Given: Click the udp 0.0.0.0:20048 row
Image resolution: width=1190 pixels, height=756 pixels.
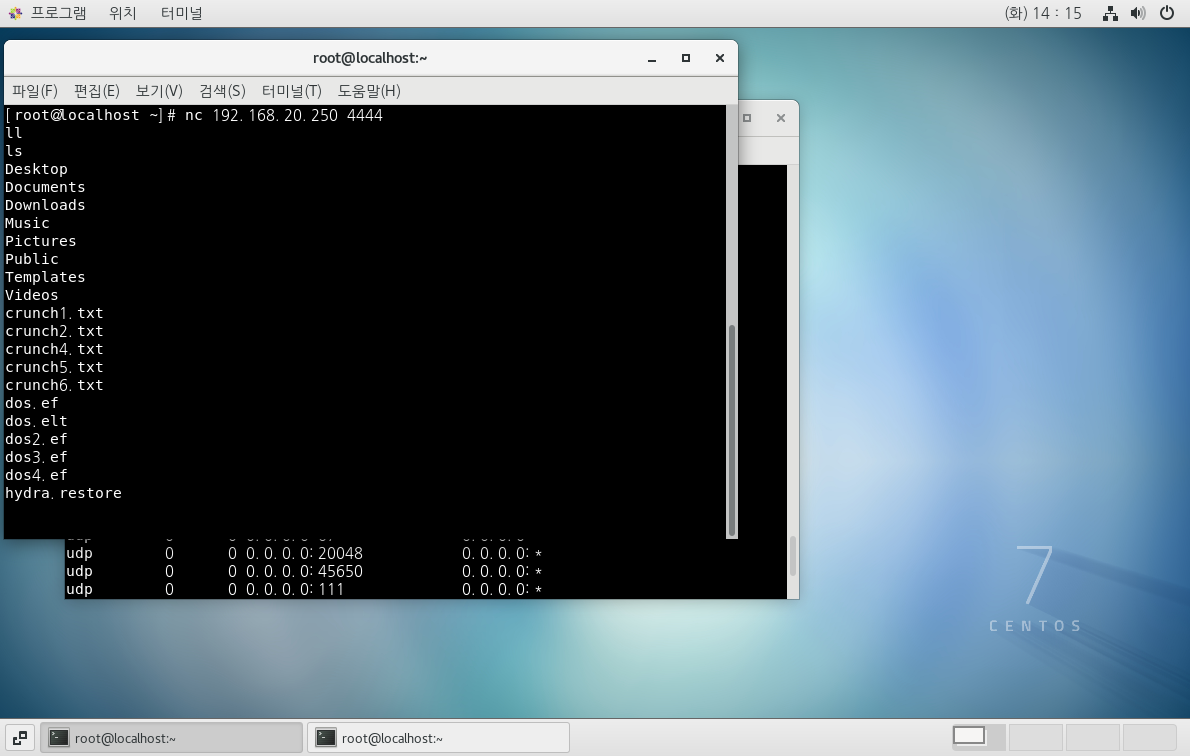Looking at the screenshot, I should 304,553.
